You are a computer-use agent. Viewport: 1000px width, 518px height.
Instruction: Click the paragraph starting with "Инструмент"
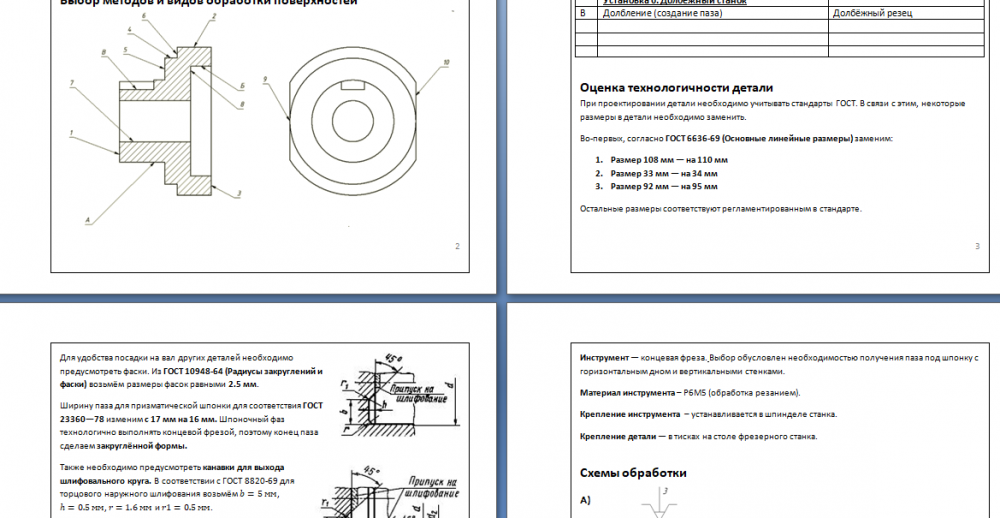[778, 363]
